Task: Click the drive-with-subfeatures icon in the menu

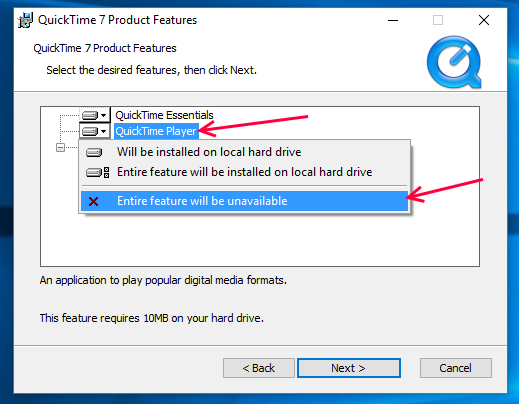Action: (x=97, y=172)
